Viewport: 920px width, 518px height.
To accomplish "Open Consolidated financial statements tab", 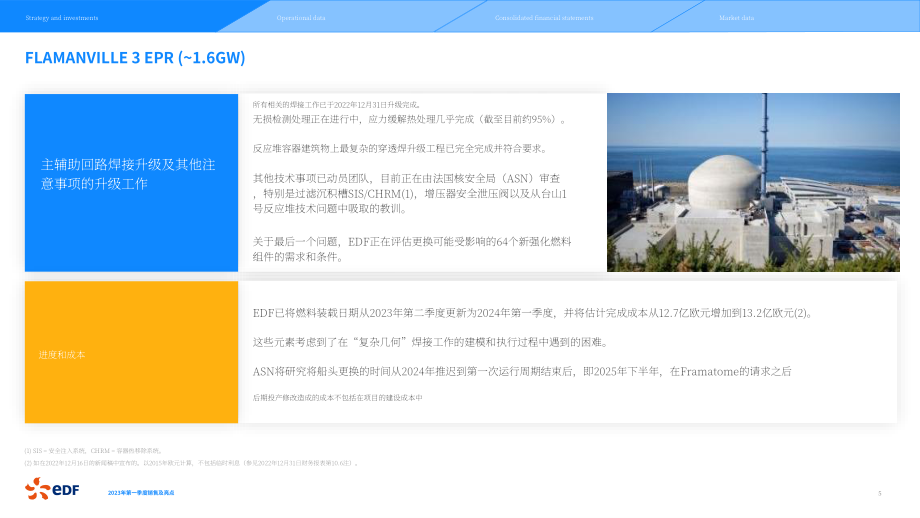I will coord(544,18).
